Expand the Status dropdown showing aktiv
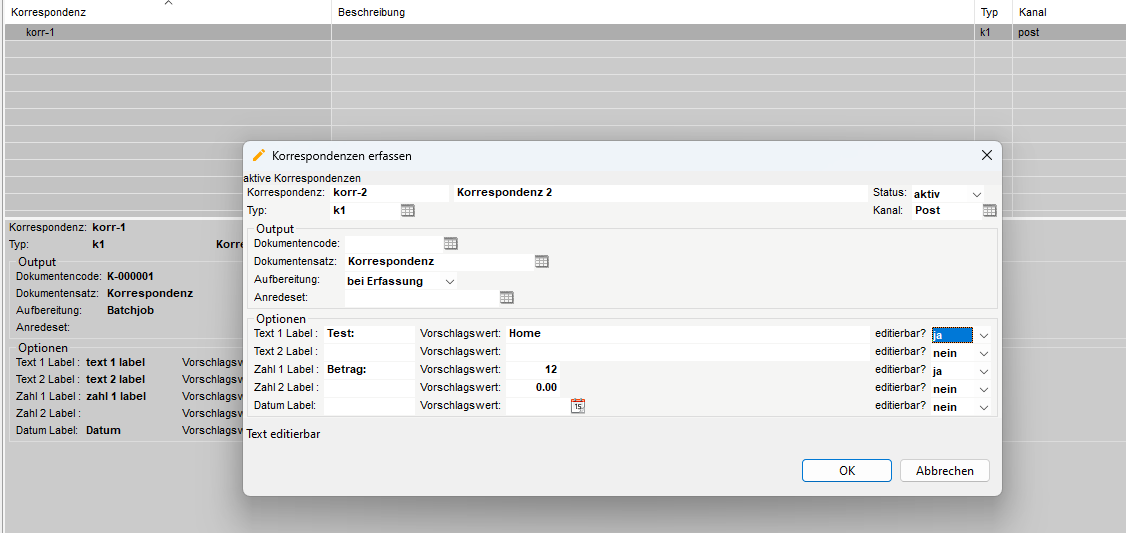 [x=976, y=194]
